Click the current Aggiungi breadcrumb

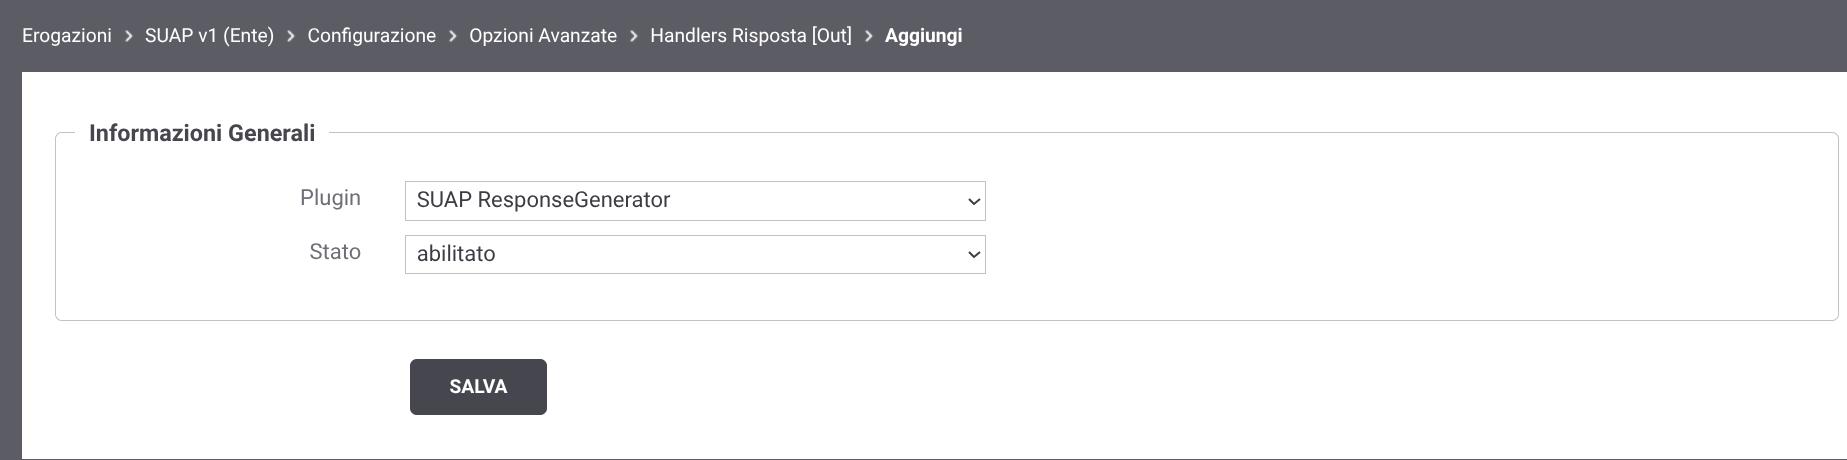(x=923, y=36)
